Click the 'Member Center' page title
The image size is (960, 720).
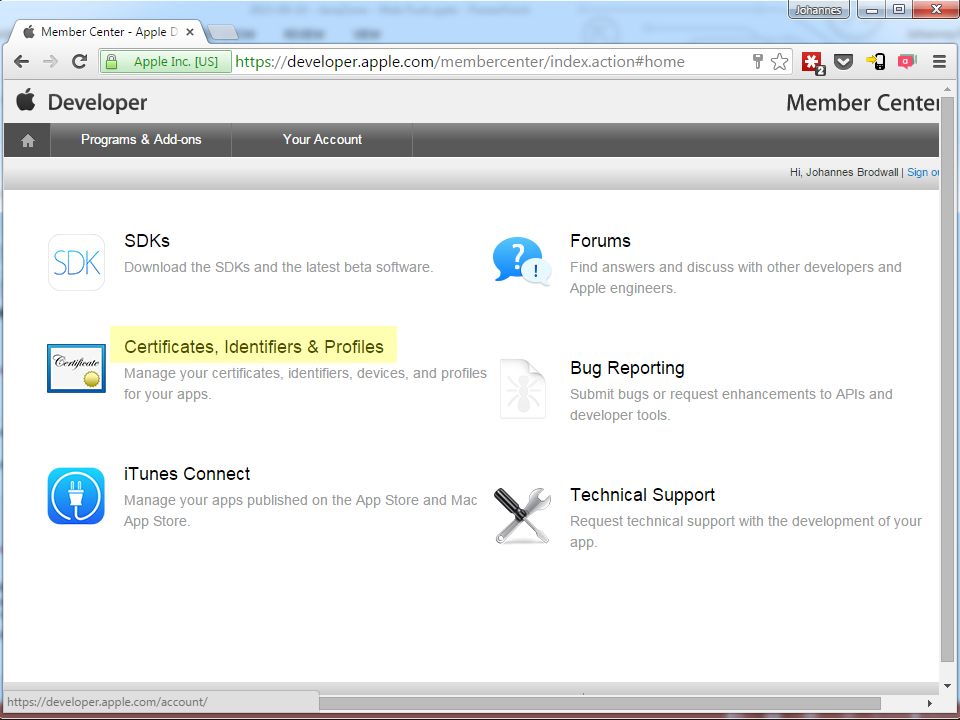tap(862, 102)
